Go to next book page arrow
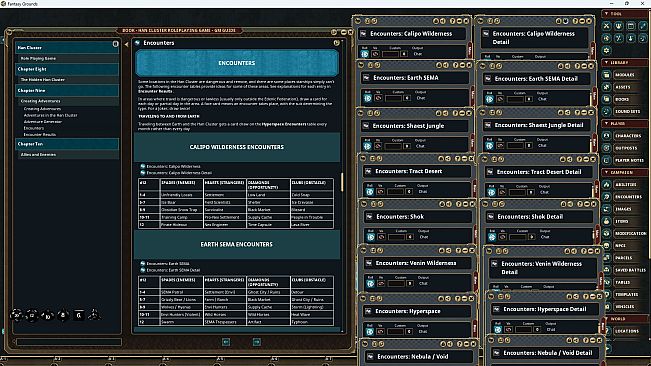Viewport: 651px width, 366px height. [257, 342]
